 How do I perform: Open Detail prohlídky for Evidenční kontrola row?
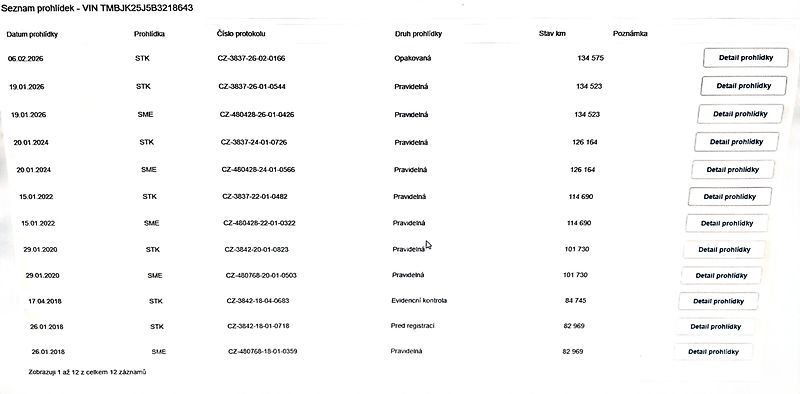[718, 301]
